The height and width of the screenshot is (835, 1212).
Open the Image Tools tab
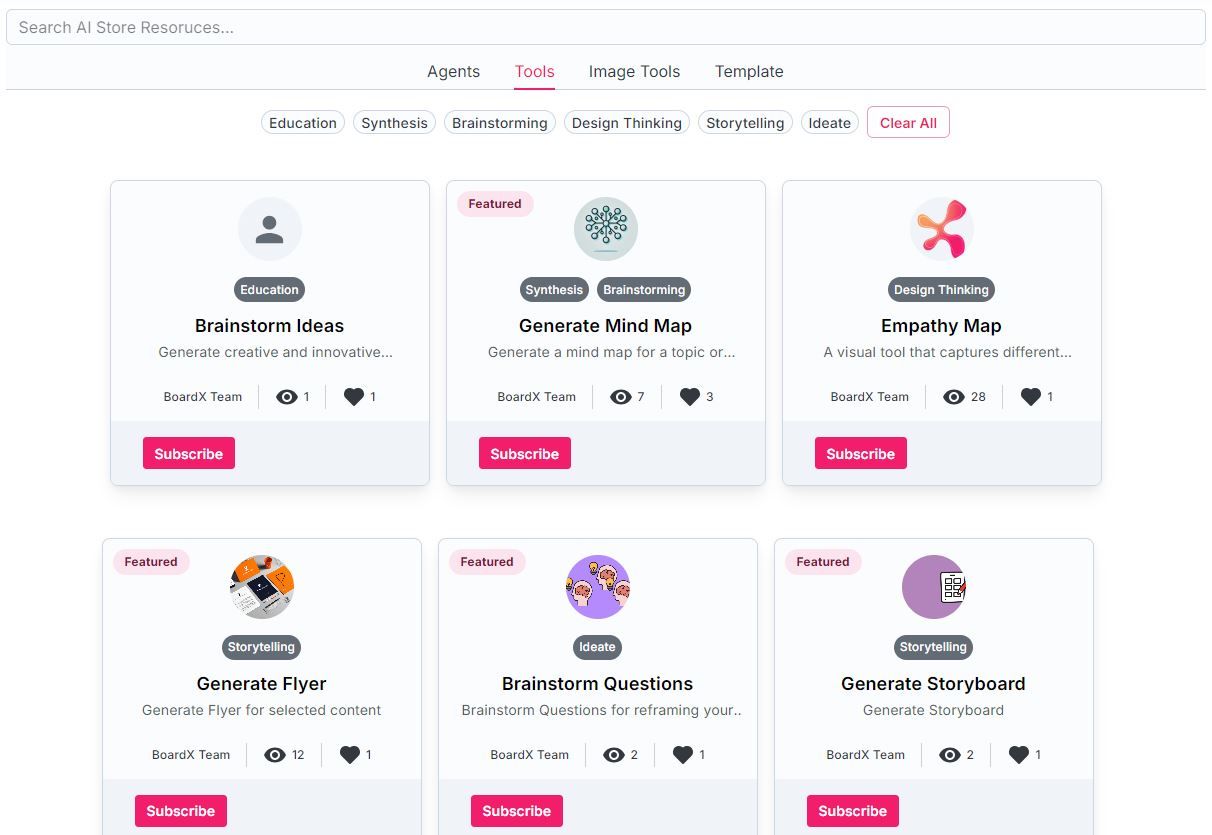pos(634,72)
